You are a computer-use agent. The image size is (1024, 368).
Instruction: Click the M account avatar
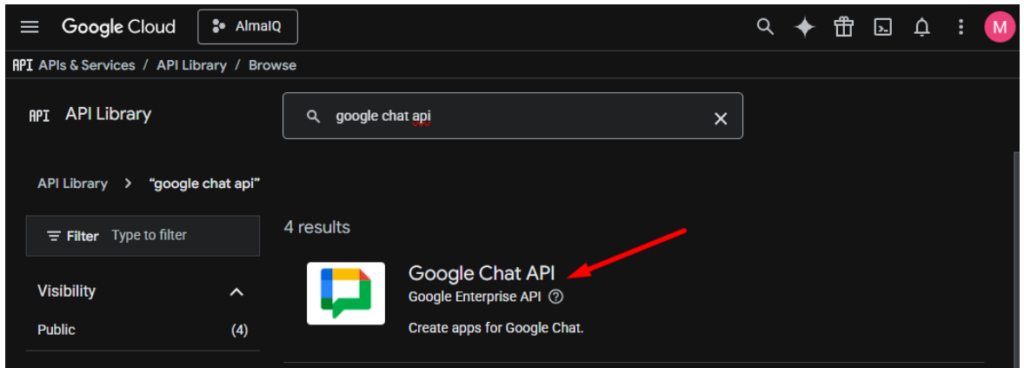[x=999, y=27]
